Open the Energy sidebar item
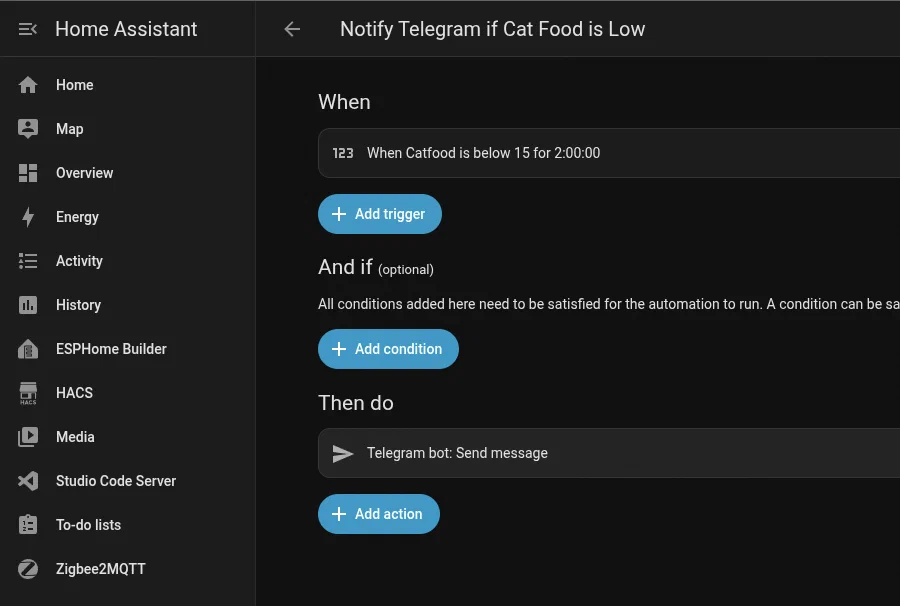The width and height of the screenshot is (900, 606). [77, 217]
